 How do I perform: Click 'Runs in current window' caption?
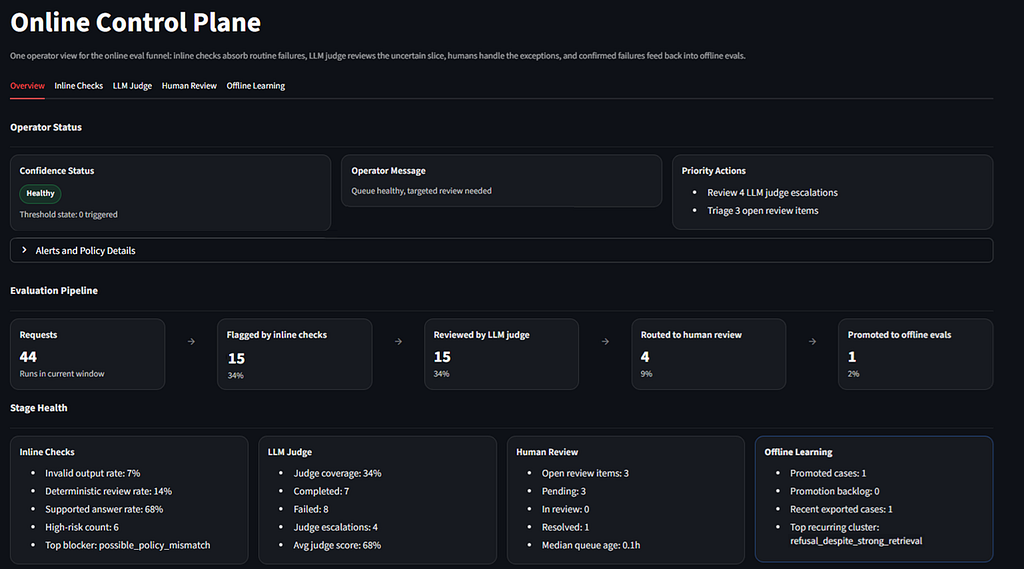[x=62, y=374]
